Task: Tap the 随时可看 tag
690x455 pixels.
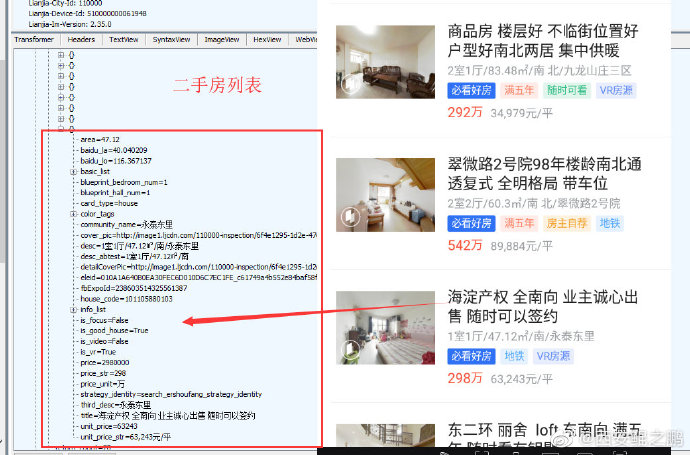Action: tap(567, 91)
